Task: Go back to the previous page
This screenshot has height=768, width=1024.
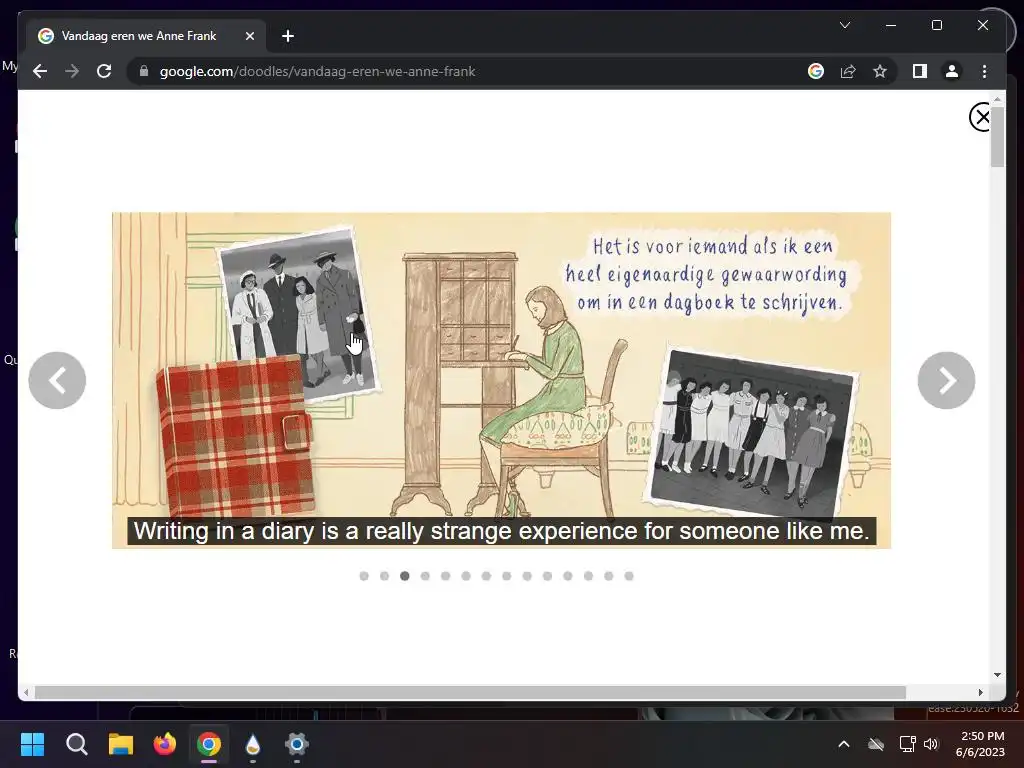Action: [x=40, y=71]
